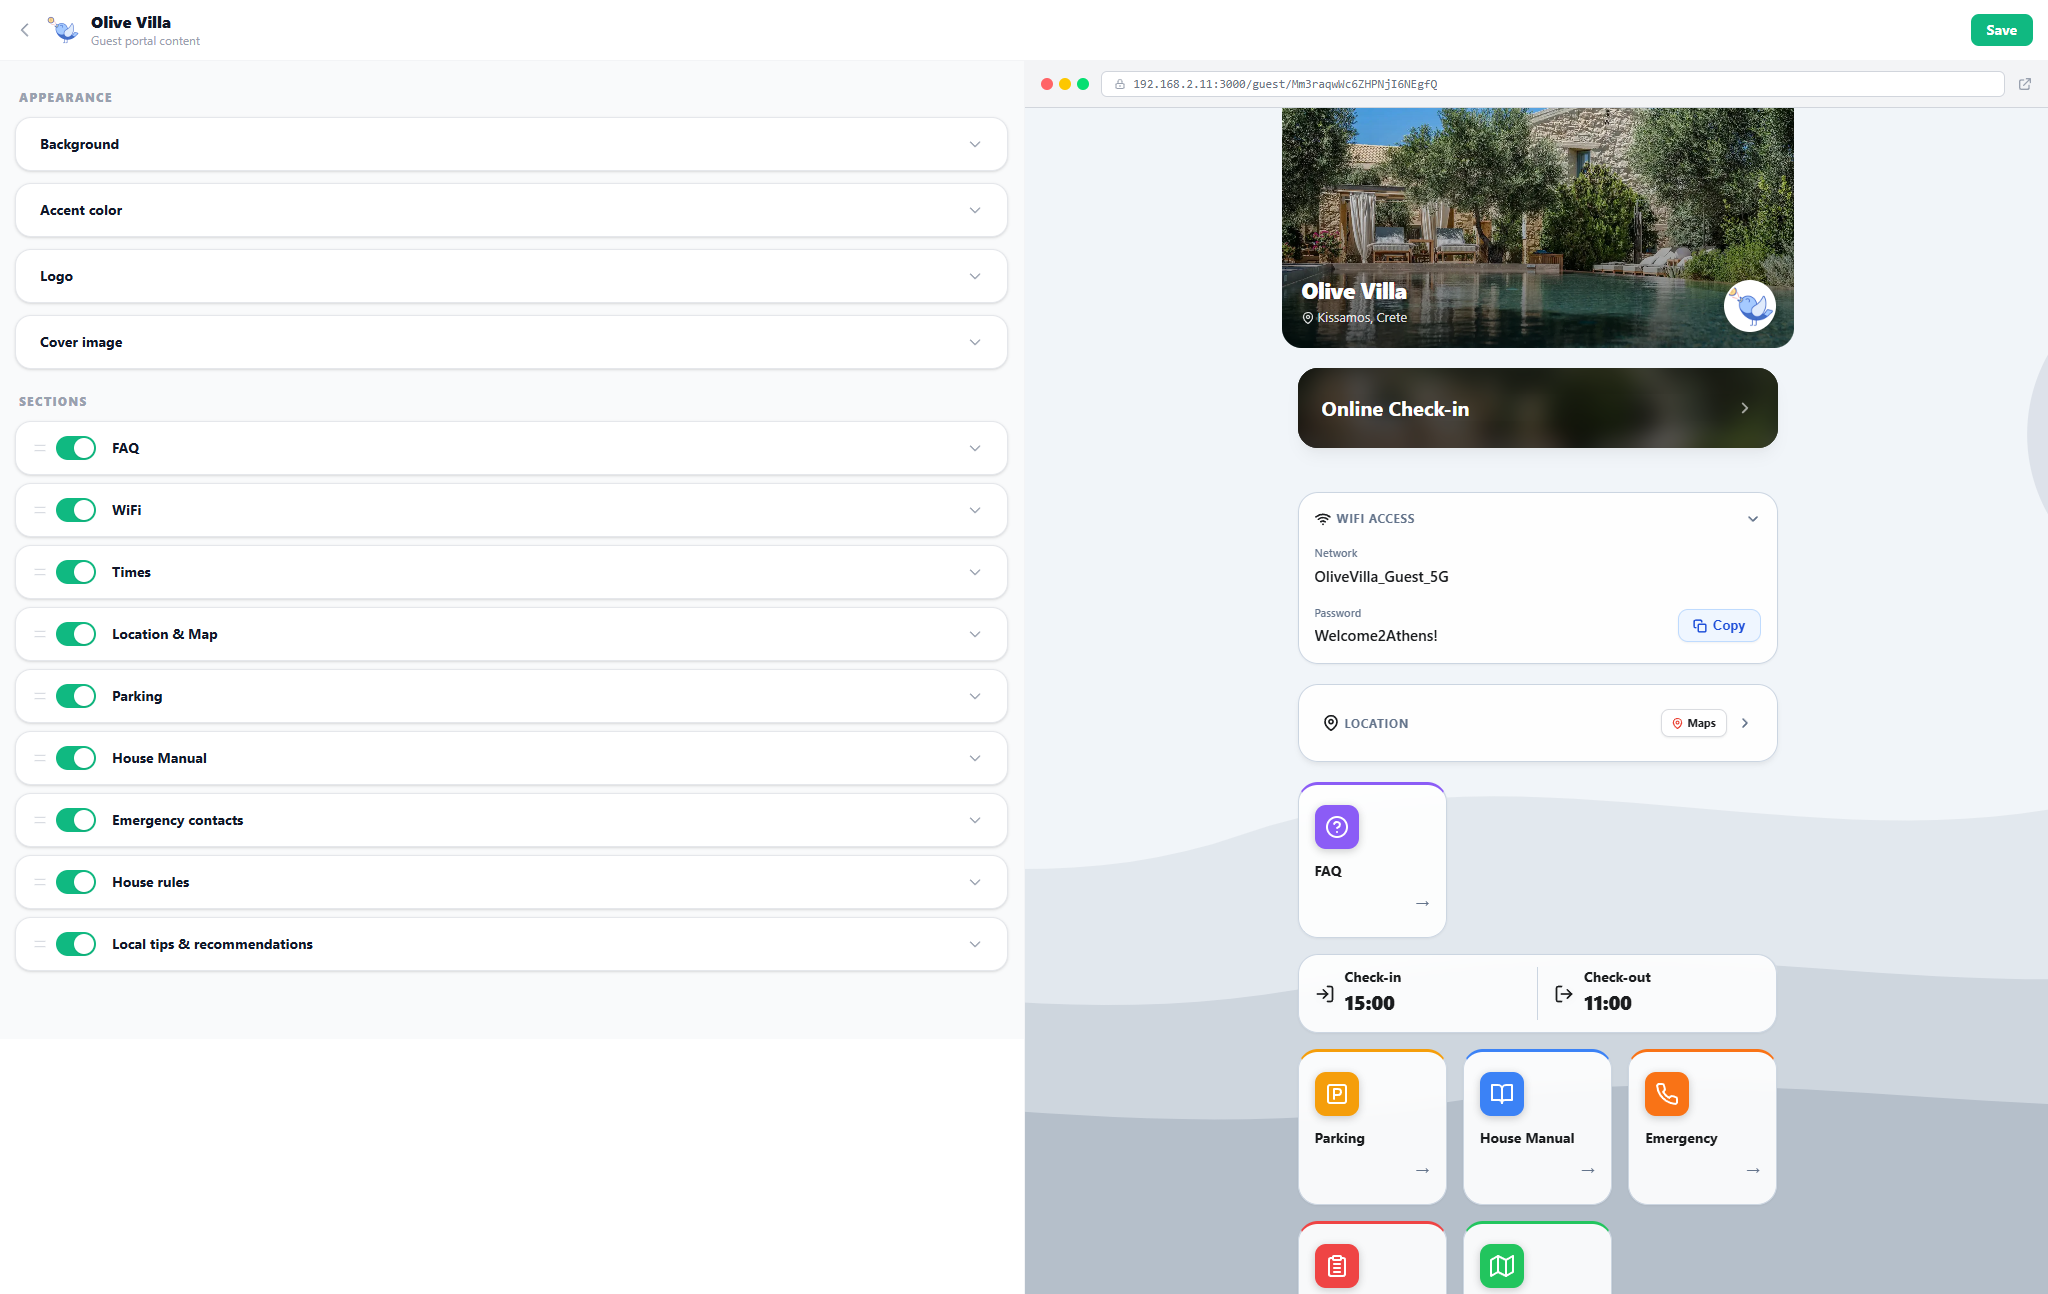Click the green map tile icon
The width and height of the screenshot is (2048, 1294).
click(1502, 1266)
